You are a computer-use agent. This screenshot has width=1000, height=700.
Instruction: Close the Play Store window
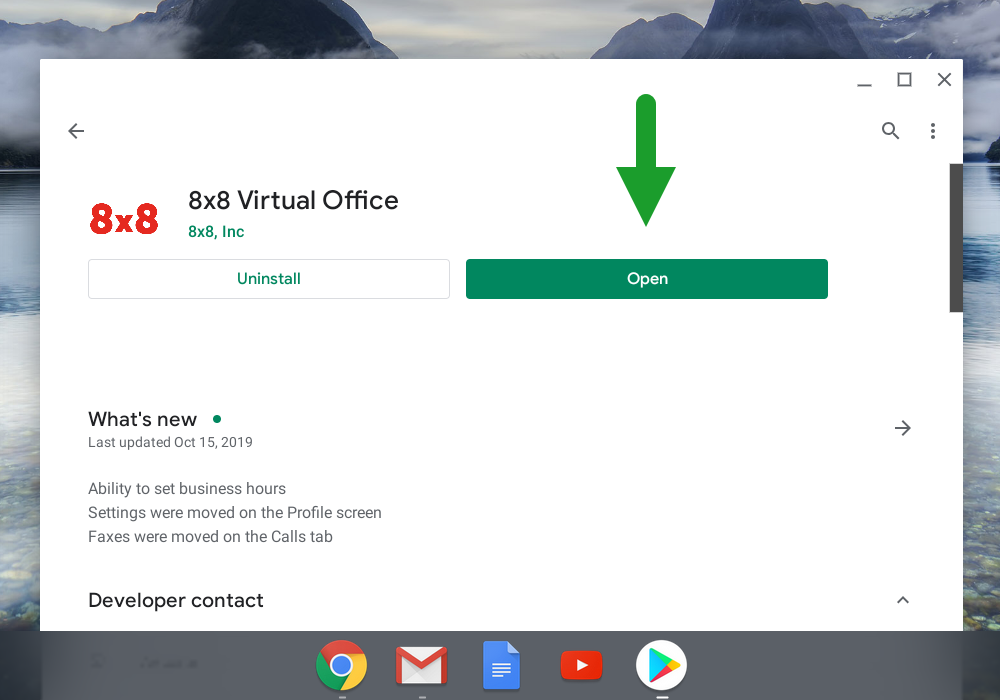945,80
